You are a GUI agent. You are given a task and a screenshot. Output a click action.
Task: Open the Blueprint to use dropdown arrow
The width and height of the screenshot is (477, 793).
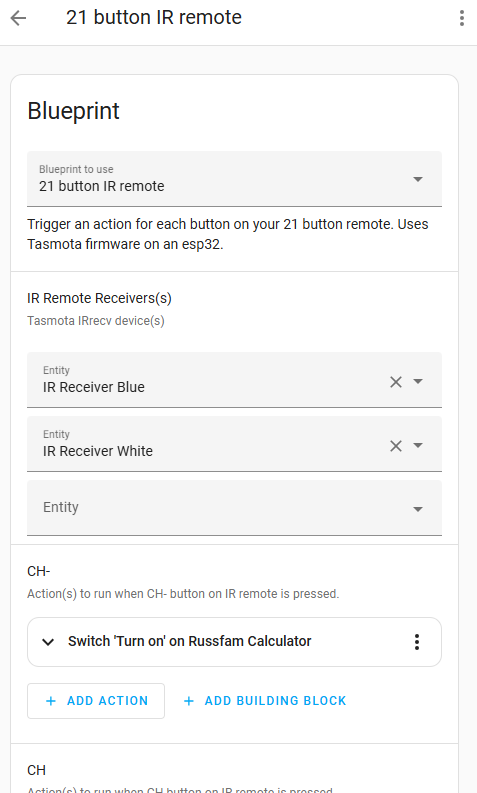[x=418, y=179]
